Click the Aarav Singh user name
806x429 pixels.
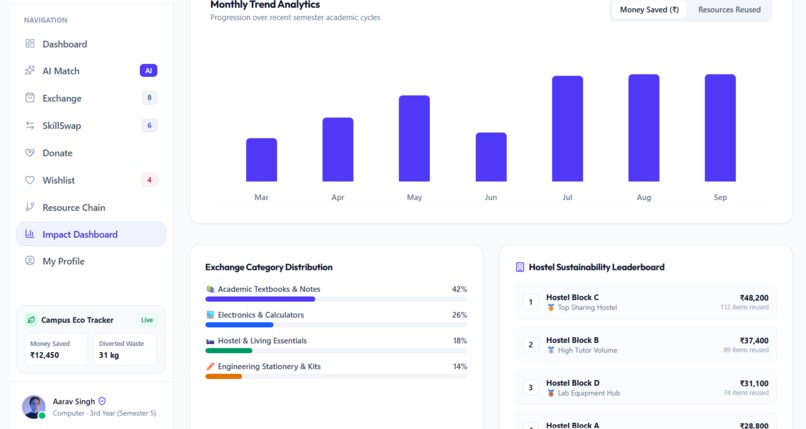point(74,401)
